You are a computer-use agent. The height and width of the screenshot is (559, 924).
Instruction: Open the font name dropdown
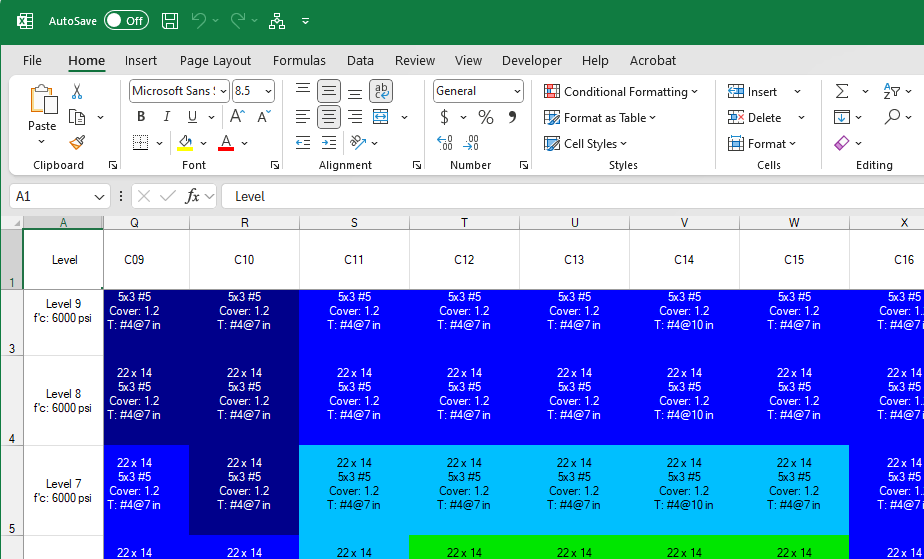(x=223, y=91)
